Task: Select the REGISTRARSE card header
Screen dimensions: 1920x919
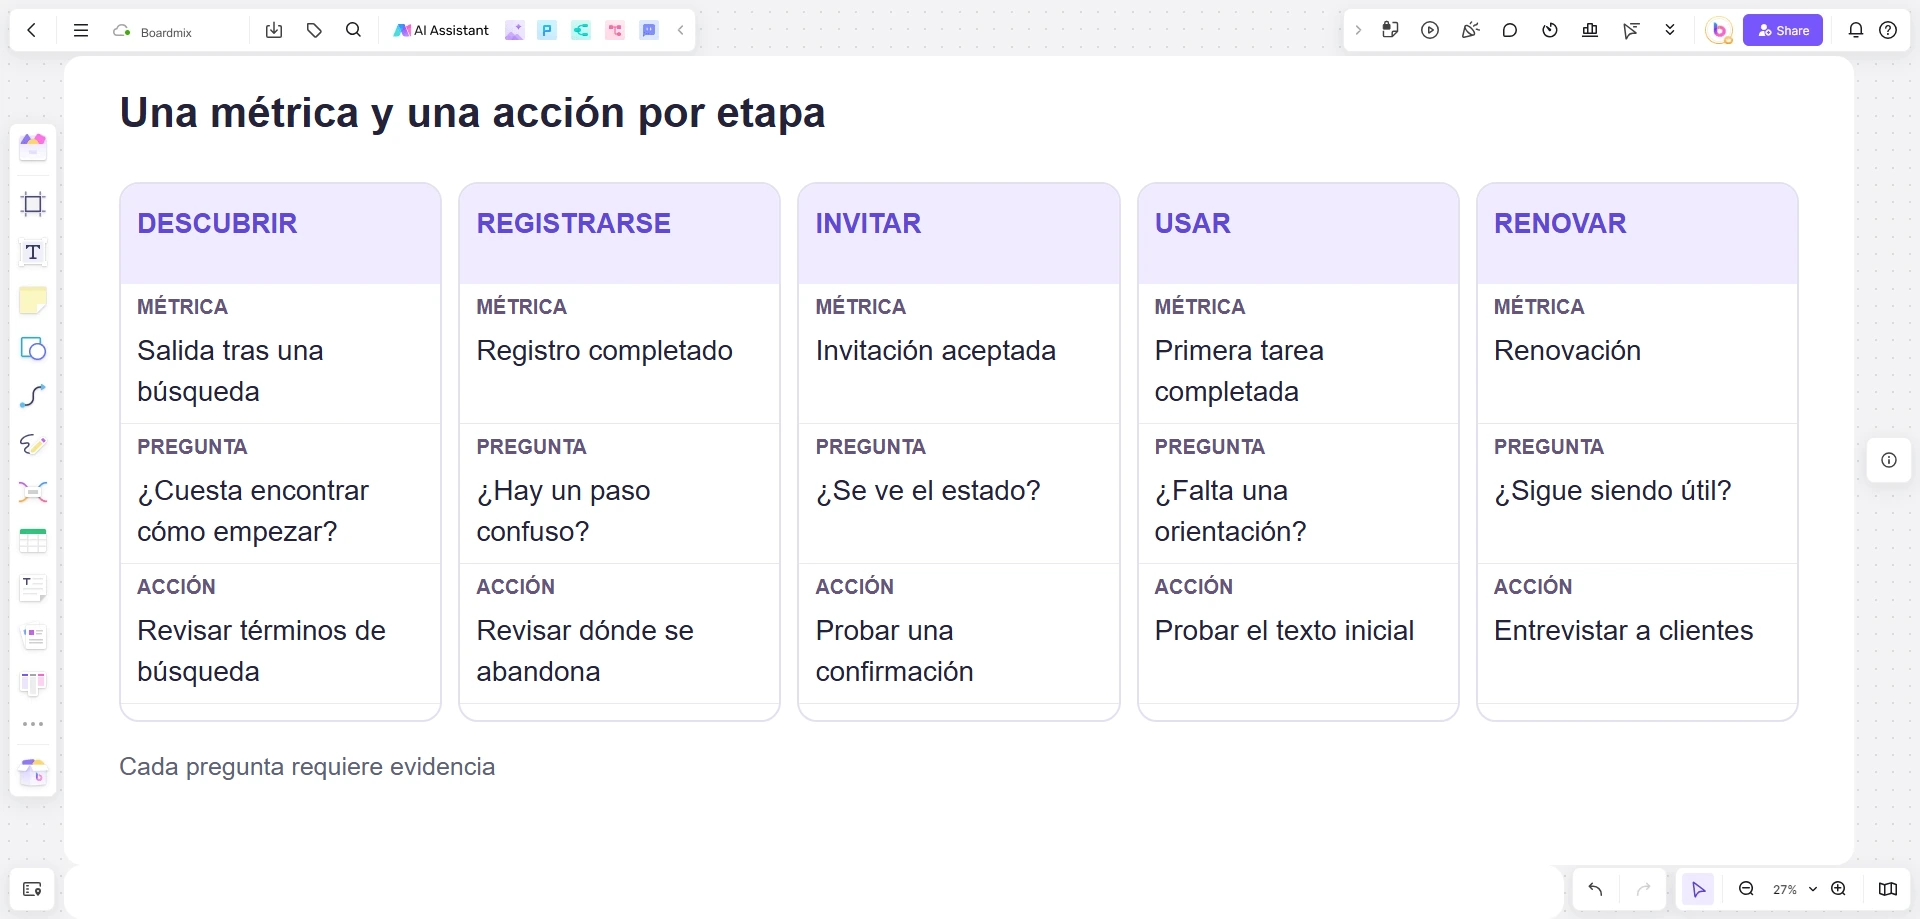Action: tap(619, 233)
